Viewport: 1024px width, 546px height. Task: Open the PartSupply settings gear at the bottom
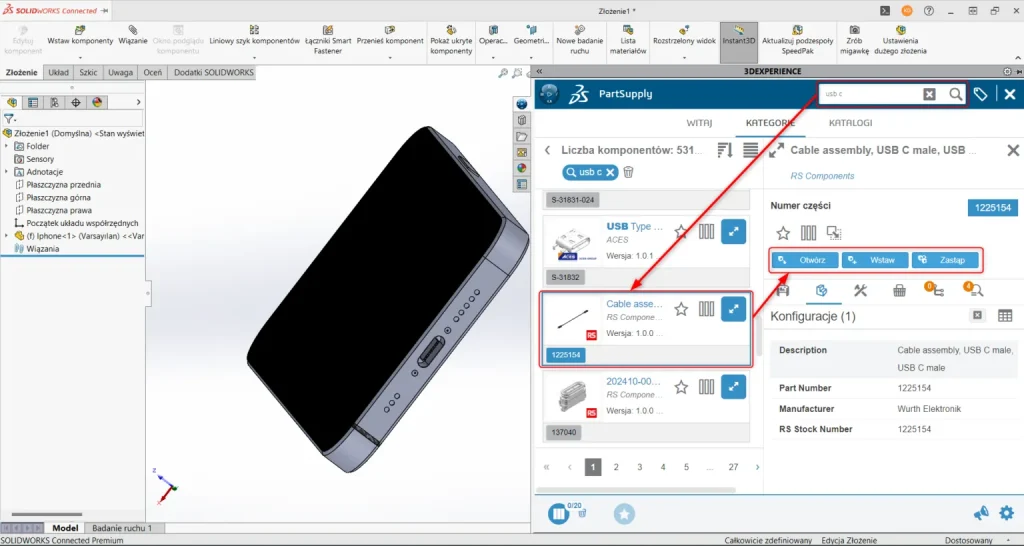point(1006,513)
